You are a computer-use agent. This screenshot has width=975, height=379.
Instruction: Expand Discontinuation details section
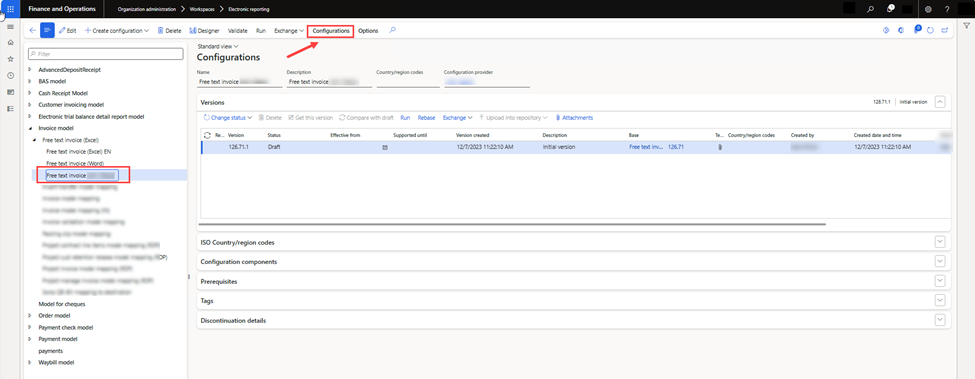[940, 321]
